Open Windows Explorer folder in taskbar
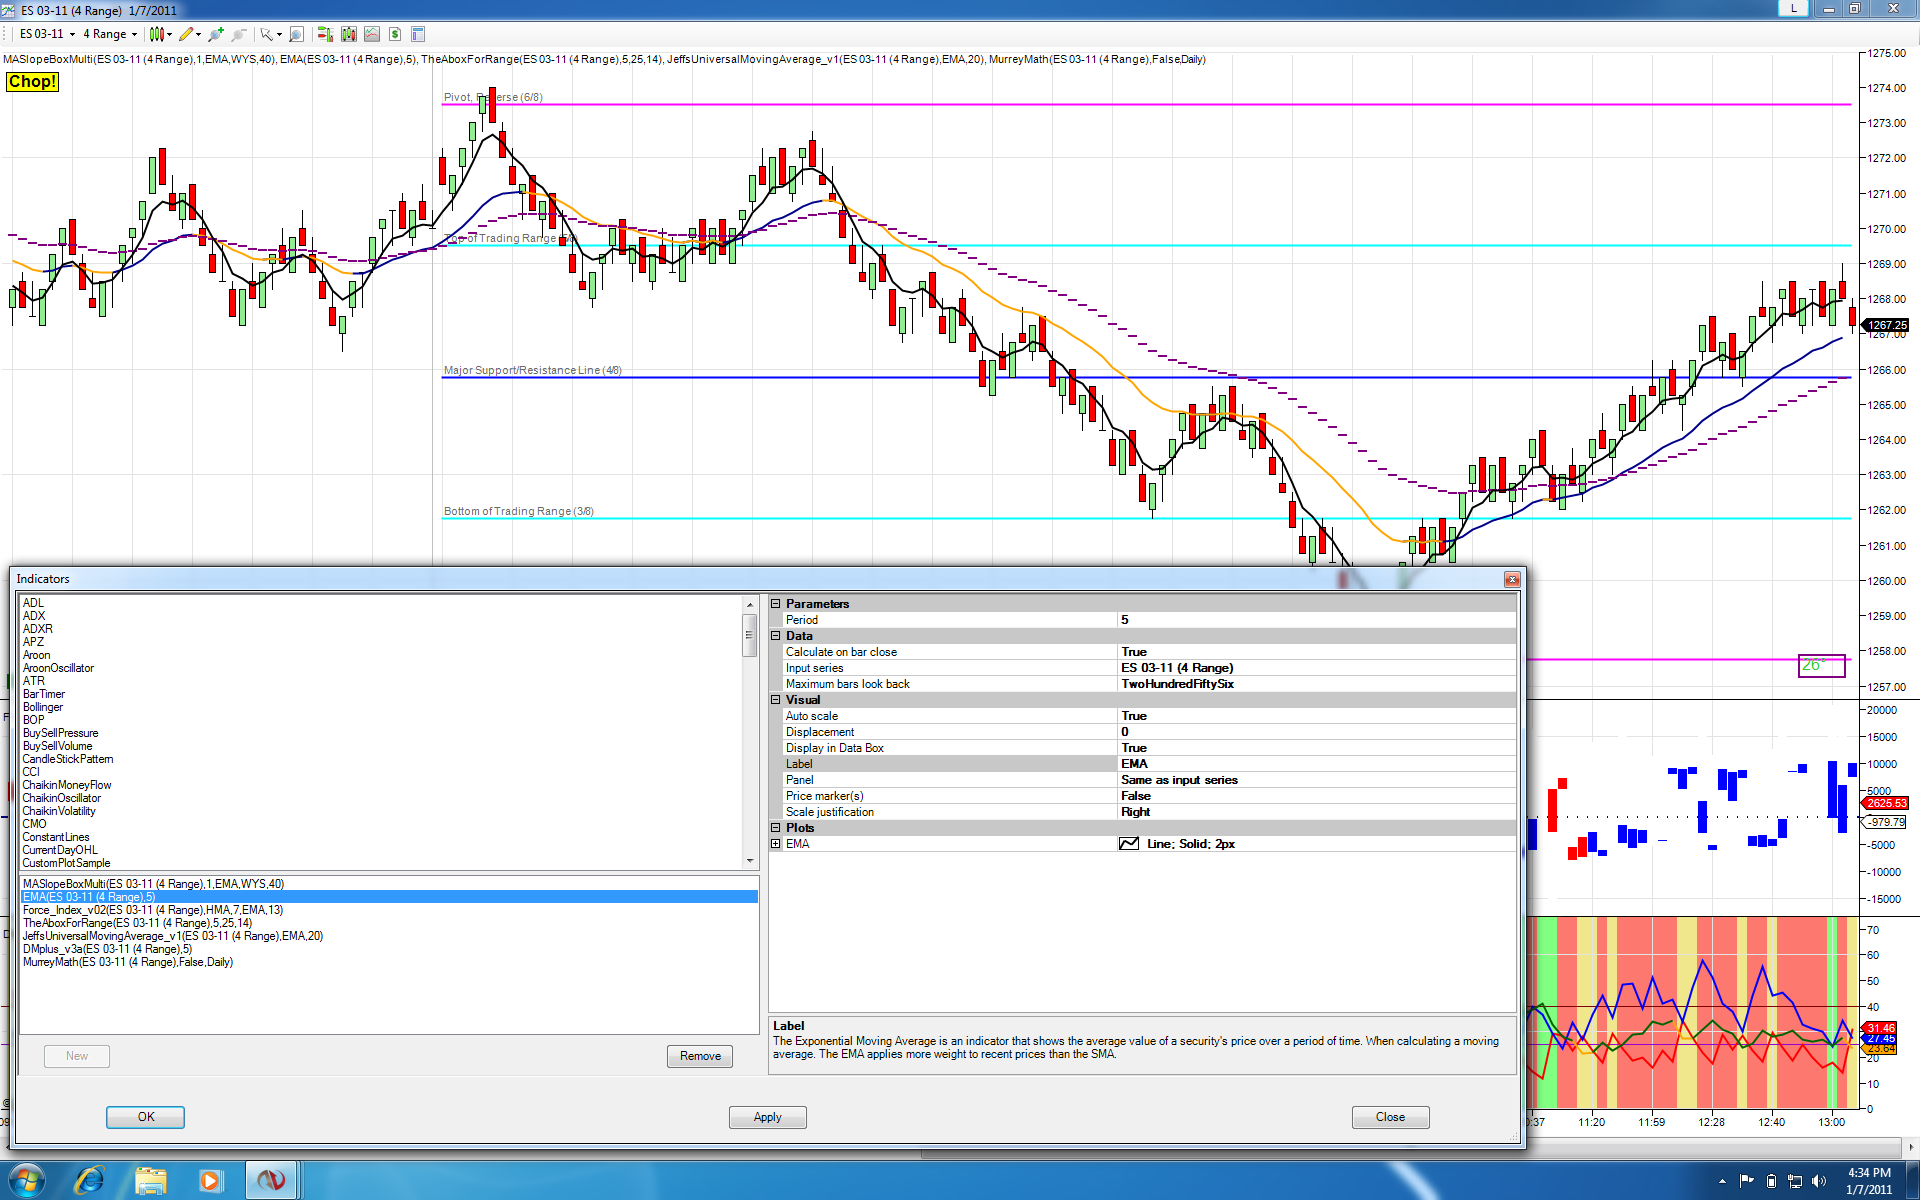 pyautogui.click(x=150, y=1181)
